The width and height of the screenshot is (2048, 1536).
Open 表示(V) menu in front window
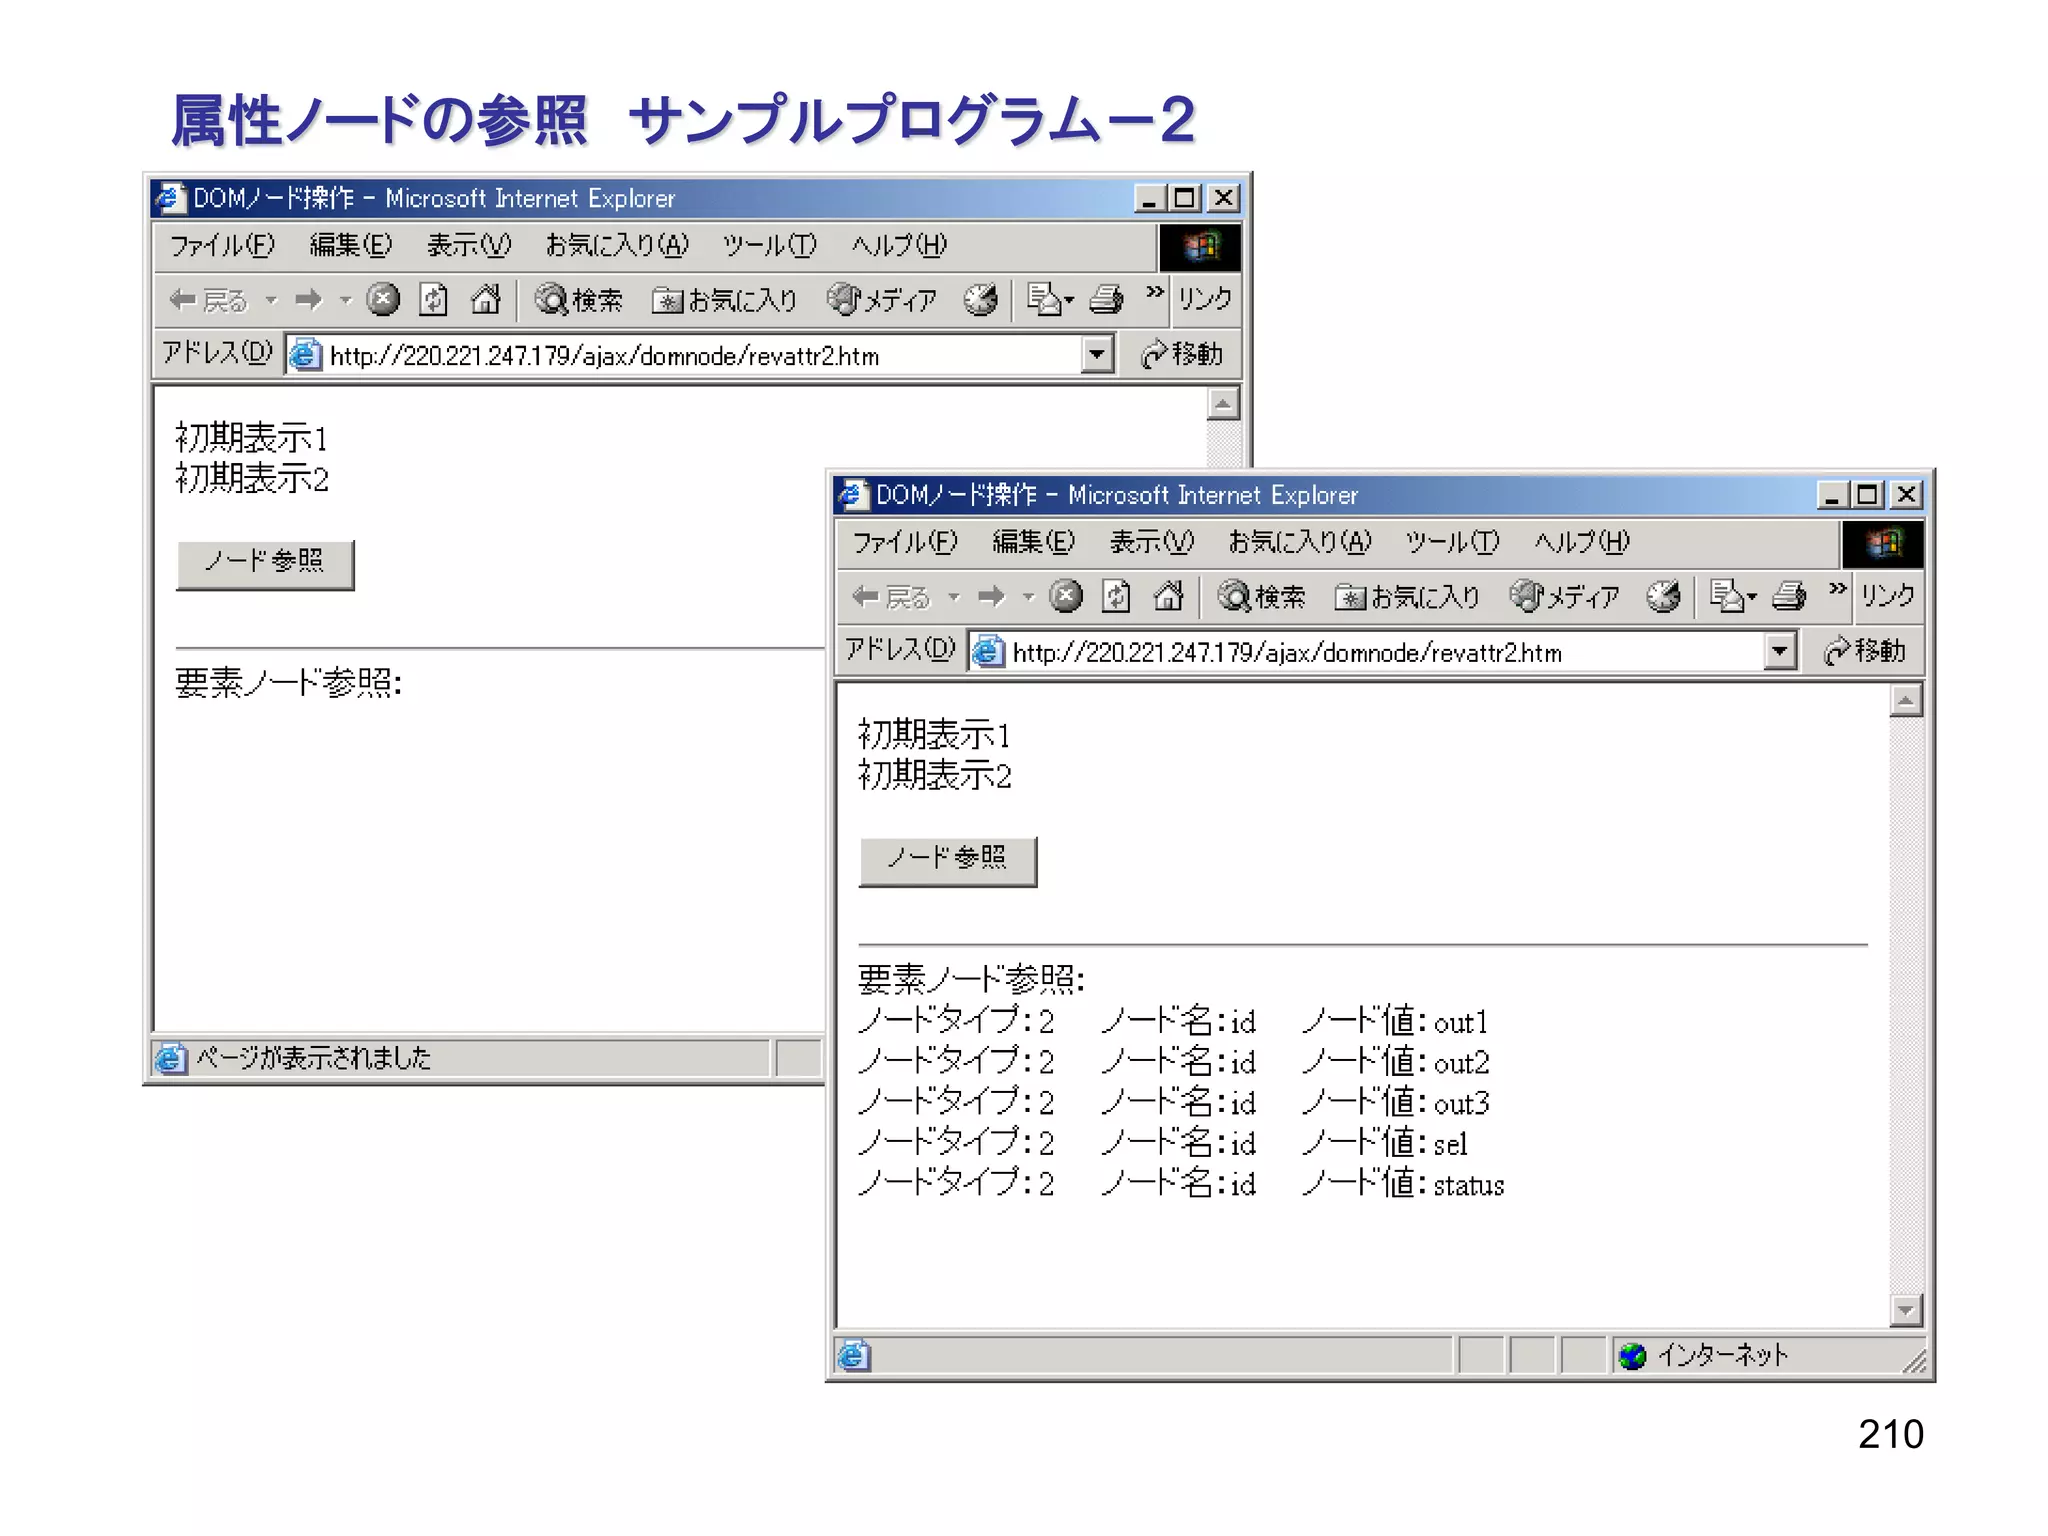(x=1151, y=542)
